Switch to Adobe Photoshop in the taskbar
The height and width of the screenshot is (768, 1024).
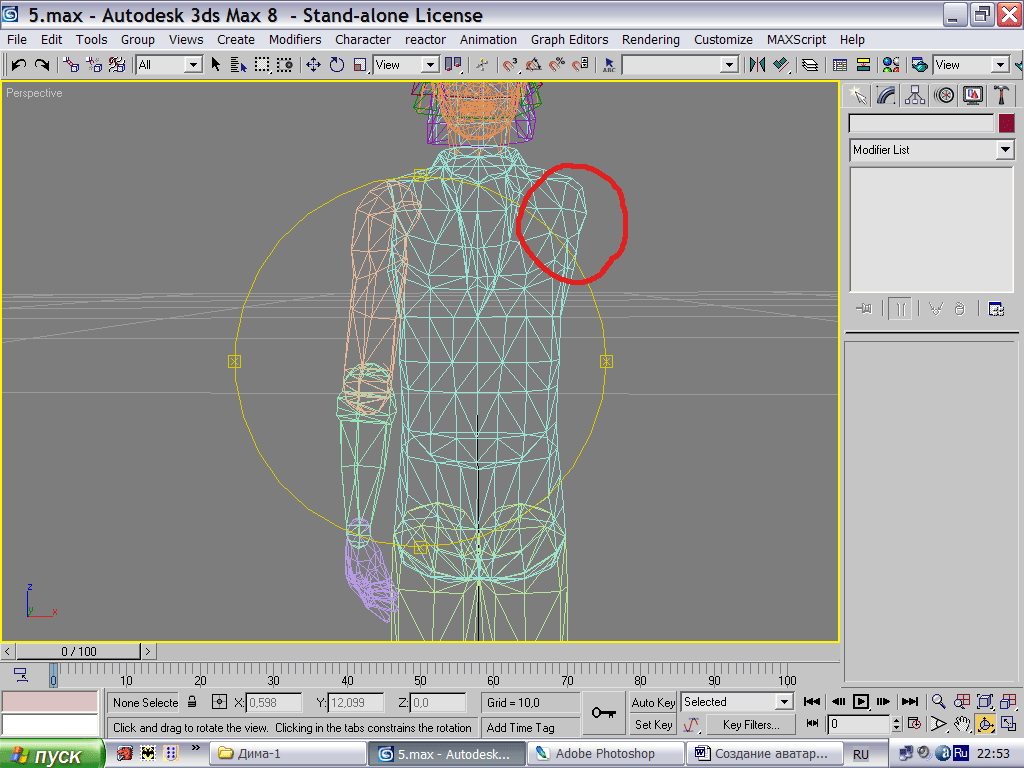coord(605,754)
